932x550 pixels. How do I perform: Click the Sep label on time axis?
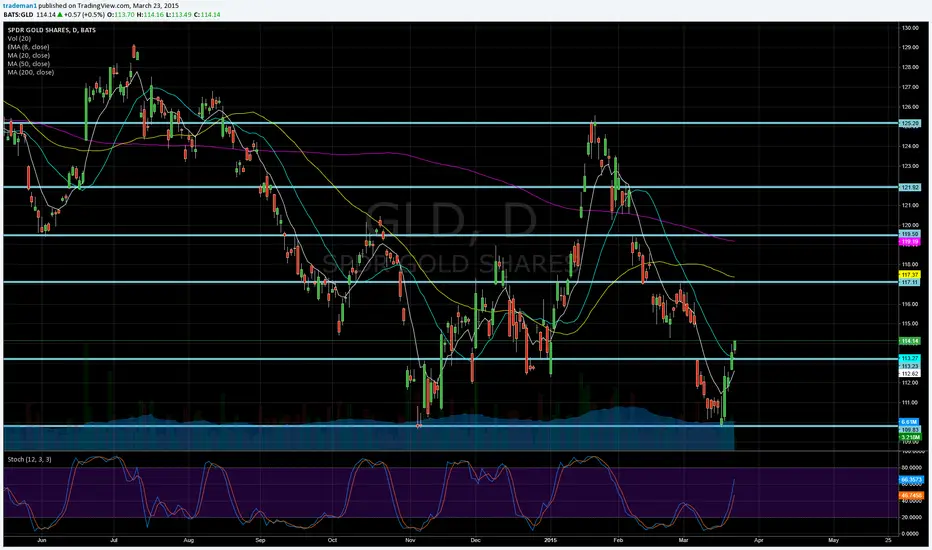tap(260, 540)
